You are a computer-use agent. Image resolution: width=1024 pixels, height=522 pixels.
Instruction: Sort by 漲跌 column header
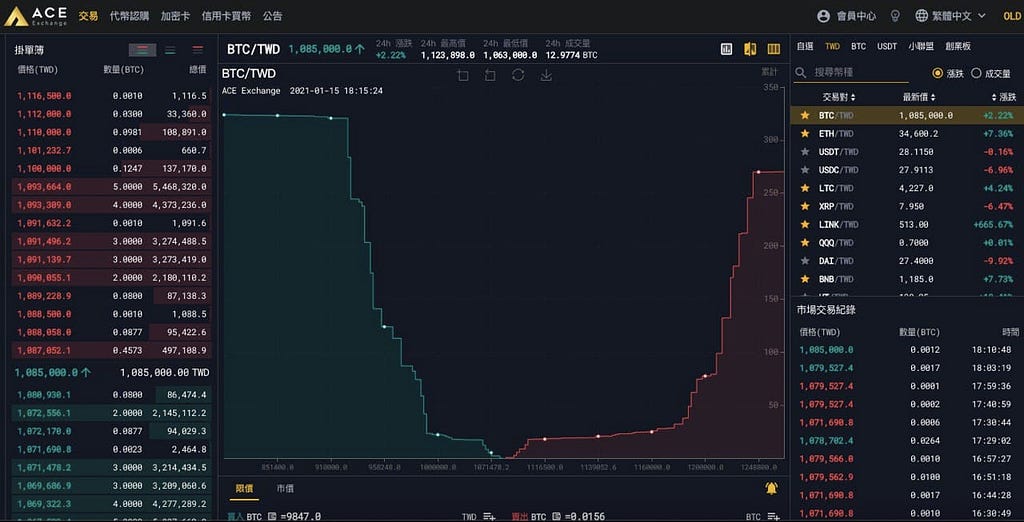[x=1004, y=97]
